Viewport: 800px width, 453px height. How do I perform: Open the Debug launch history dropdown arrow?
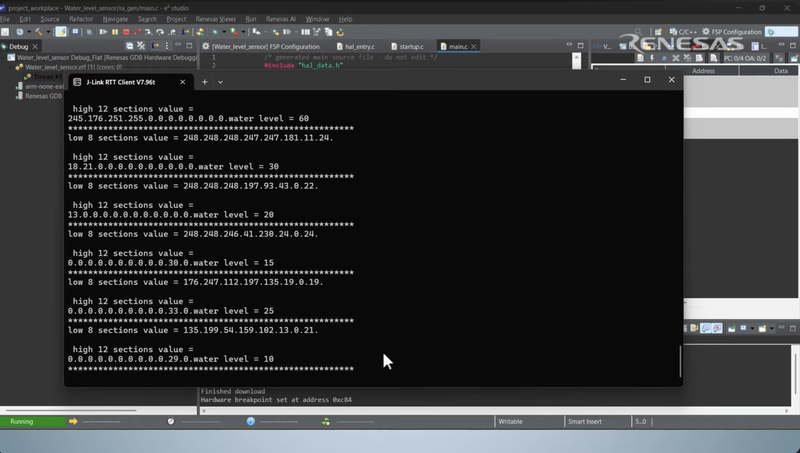[x=224, y=32]
